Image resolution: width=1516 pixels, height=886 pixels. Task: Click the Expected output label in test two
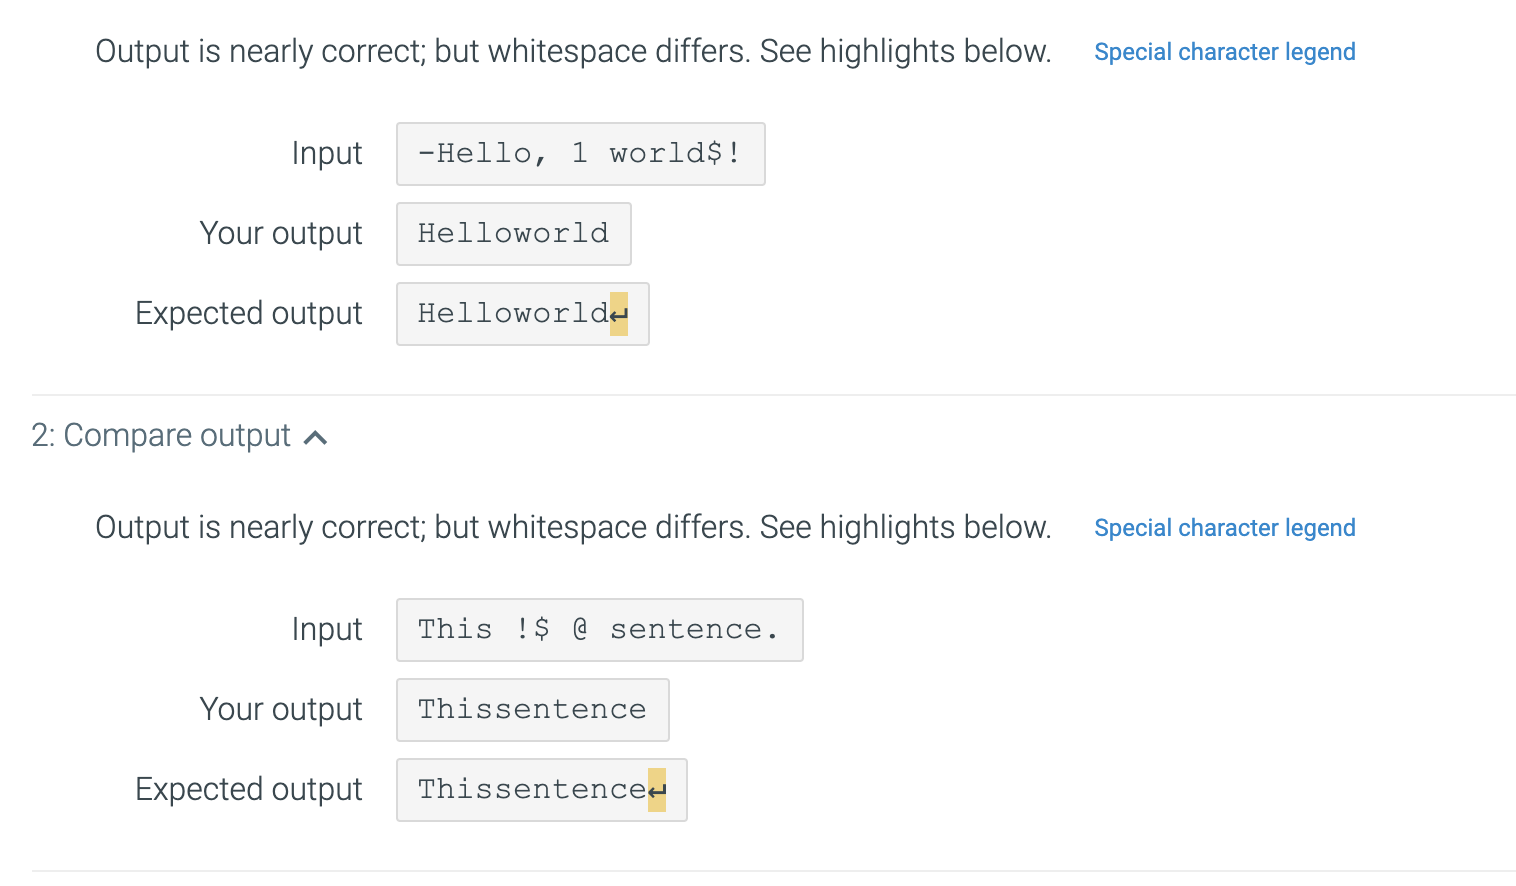tap(248, 789)
